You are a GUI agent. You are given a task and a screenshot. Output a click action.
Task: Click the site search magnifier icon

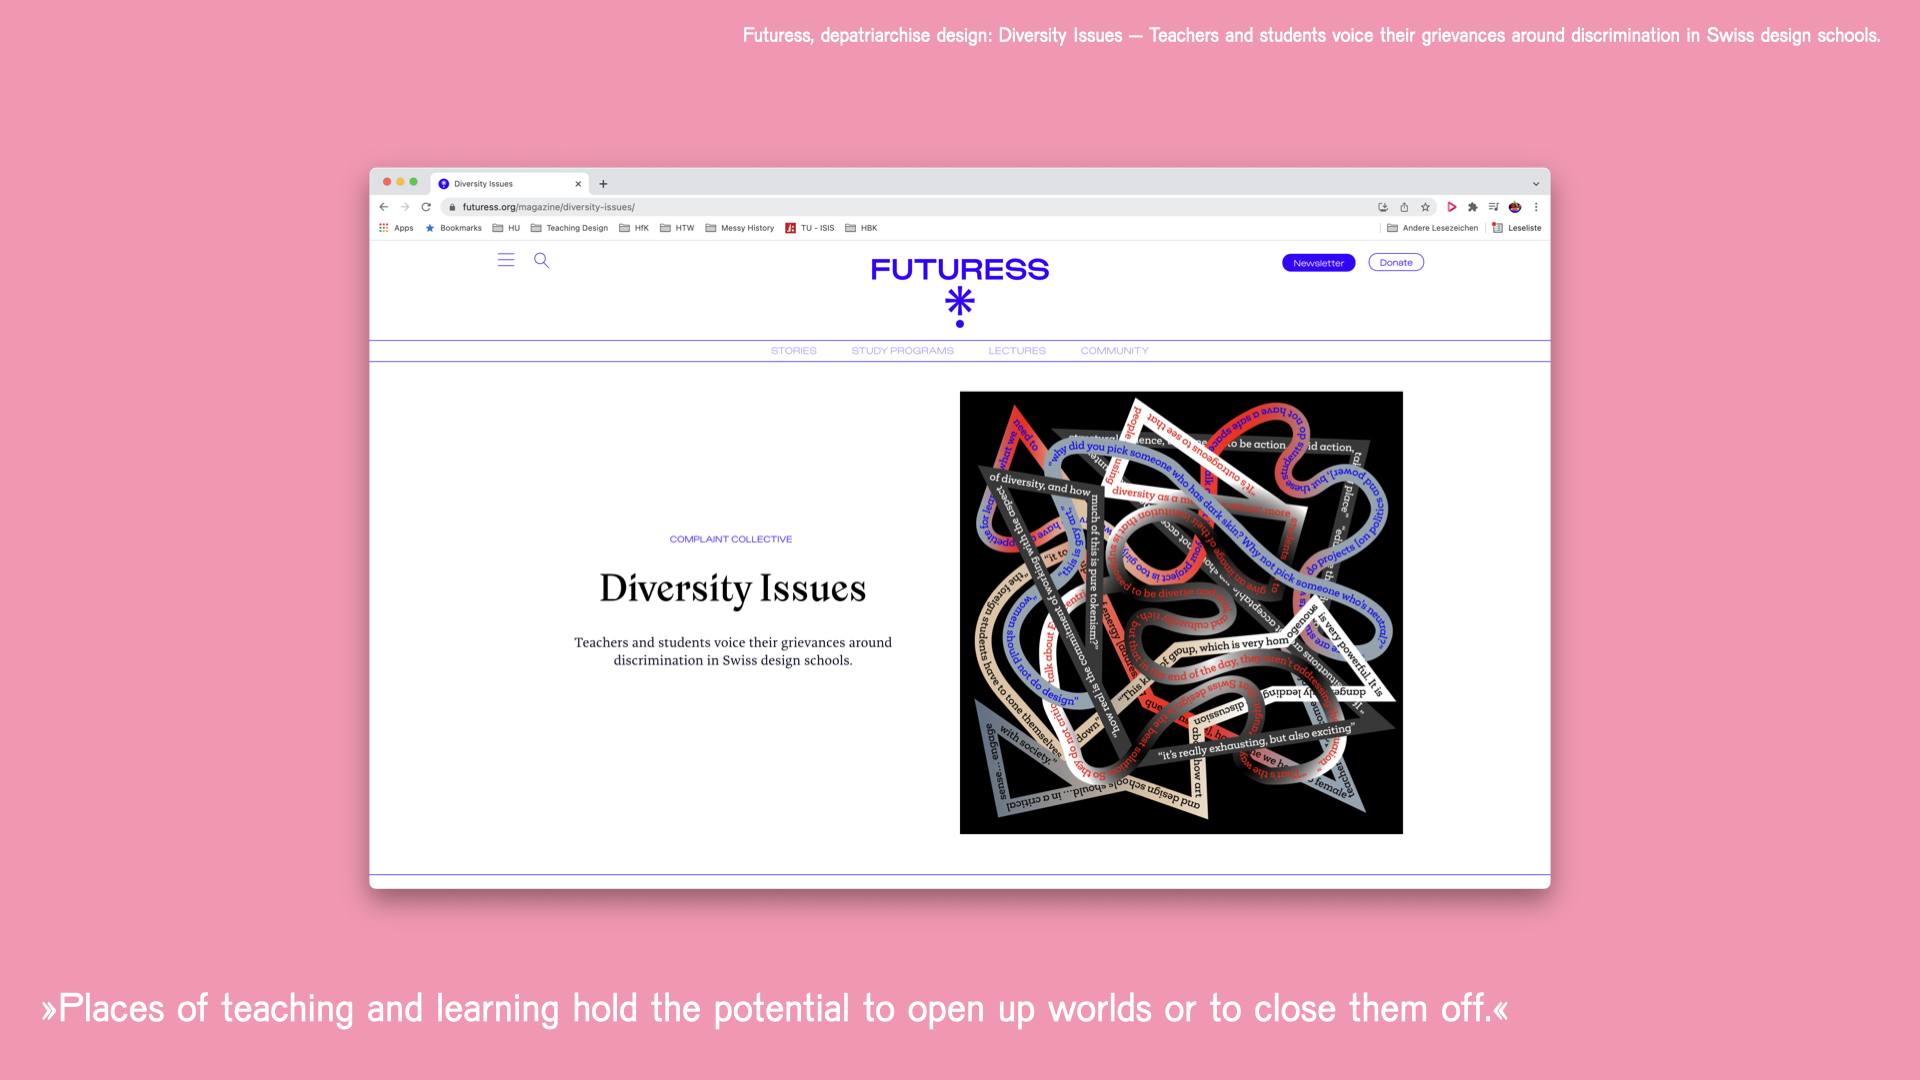click(541, 260)
